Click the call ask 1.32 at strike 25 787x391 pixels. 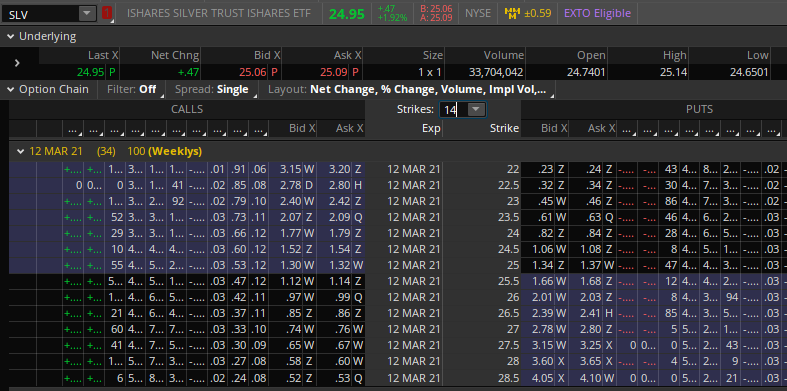341,266
